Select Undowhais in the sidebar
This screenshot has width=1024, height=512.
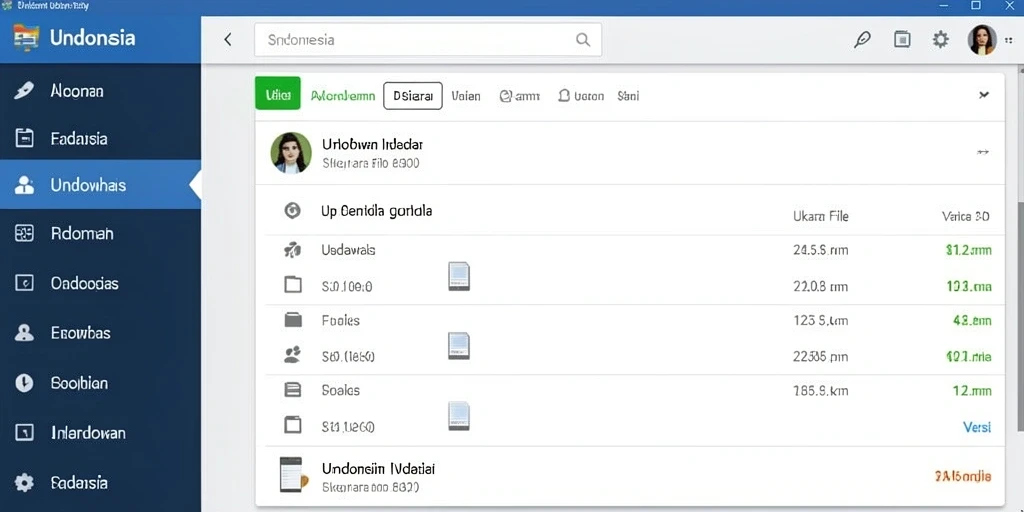(100, 185)
